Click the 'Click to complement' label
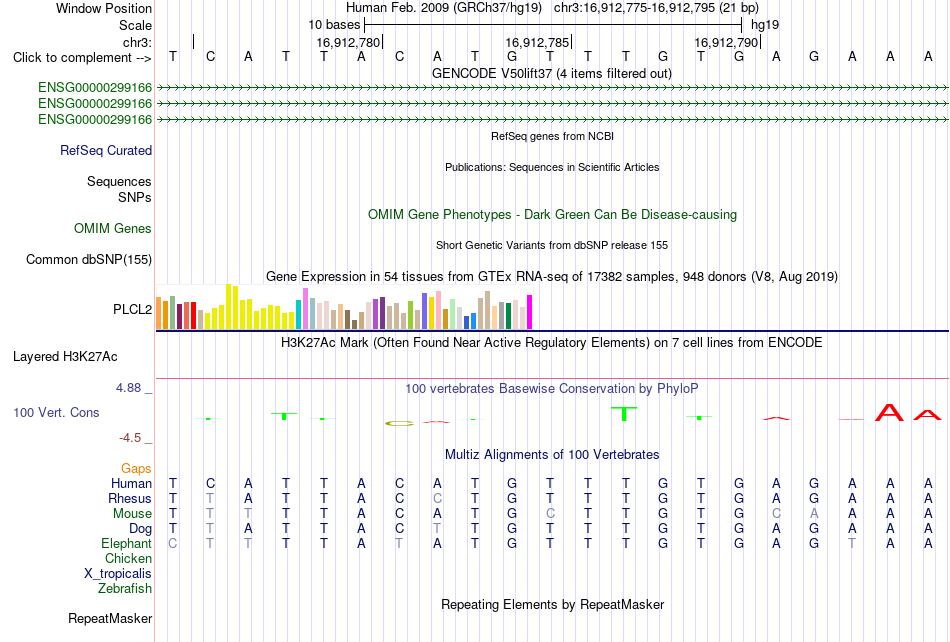The height and width of the screenshot is (642, 950). click(x=82, y=58)
